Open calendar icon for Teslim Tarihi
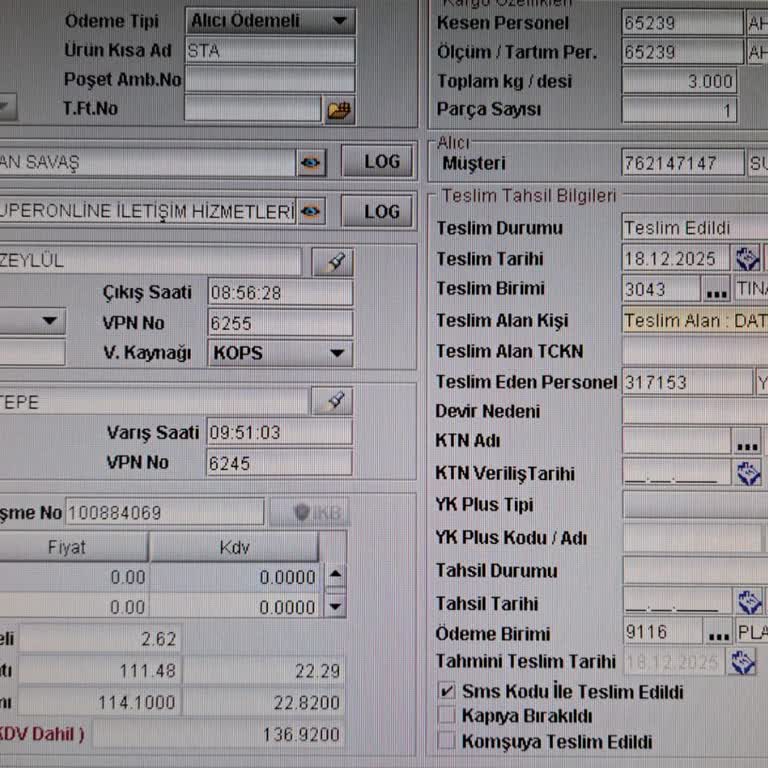768x768 pixels. (747, 259)
